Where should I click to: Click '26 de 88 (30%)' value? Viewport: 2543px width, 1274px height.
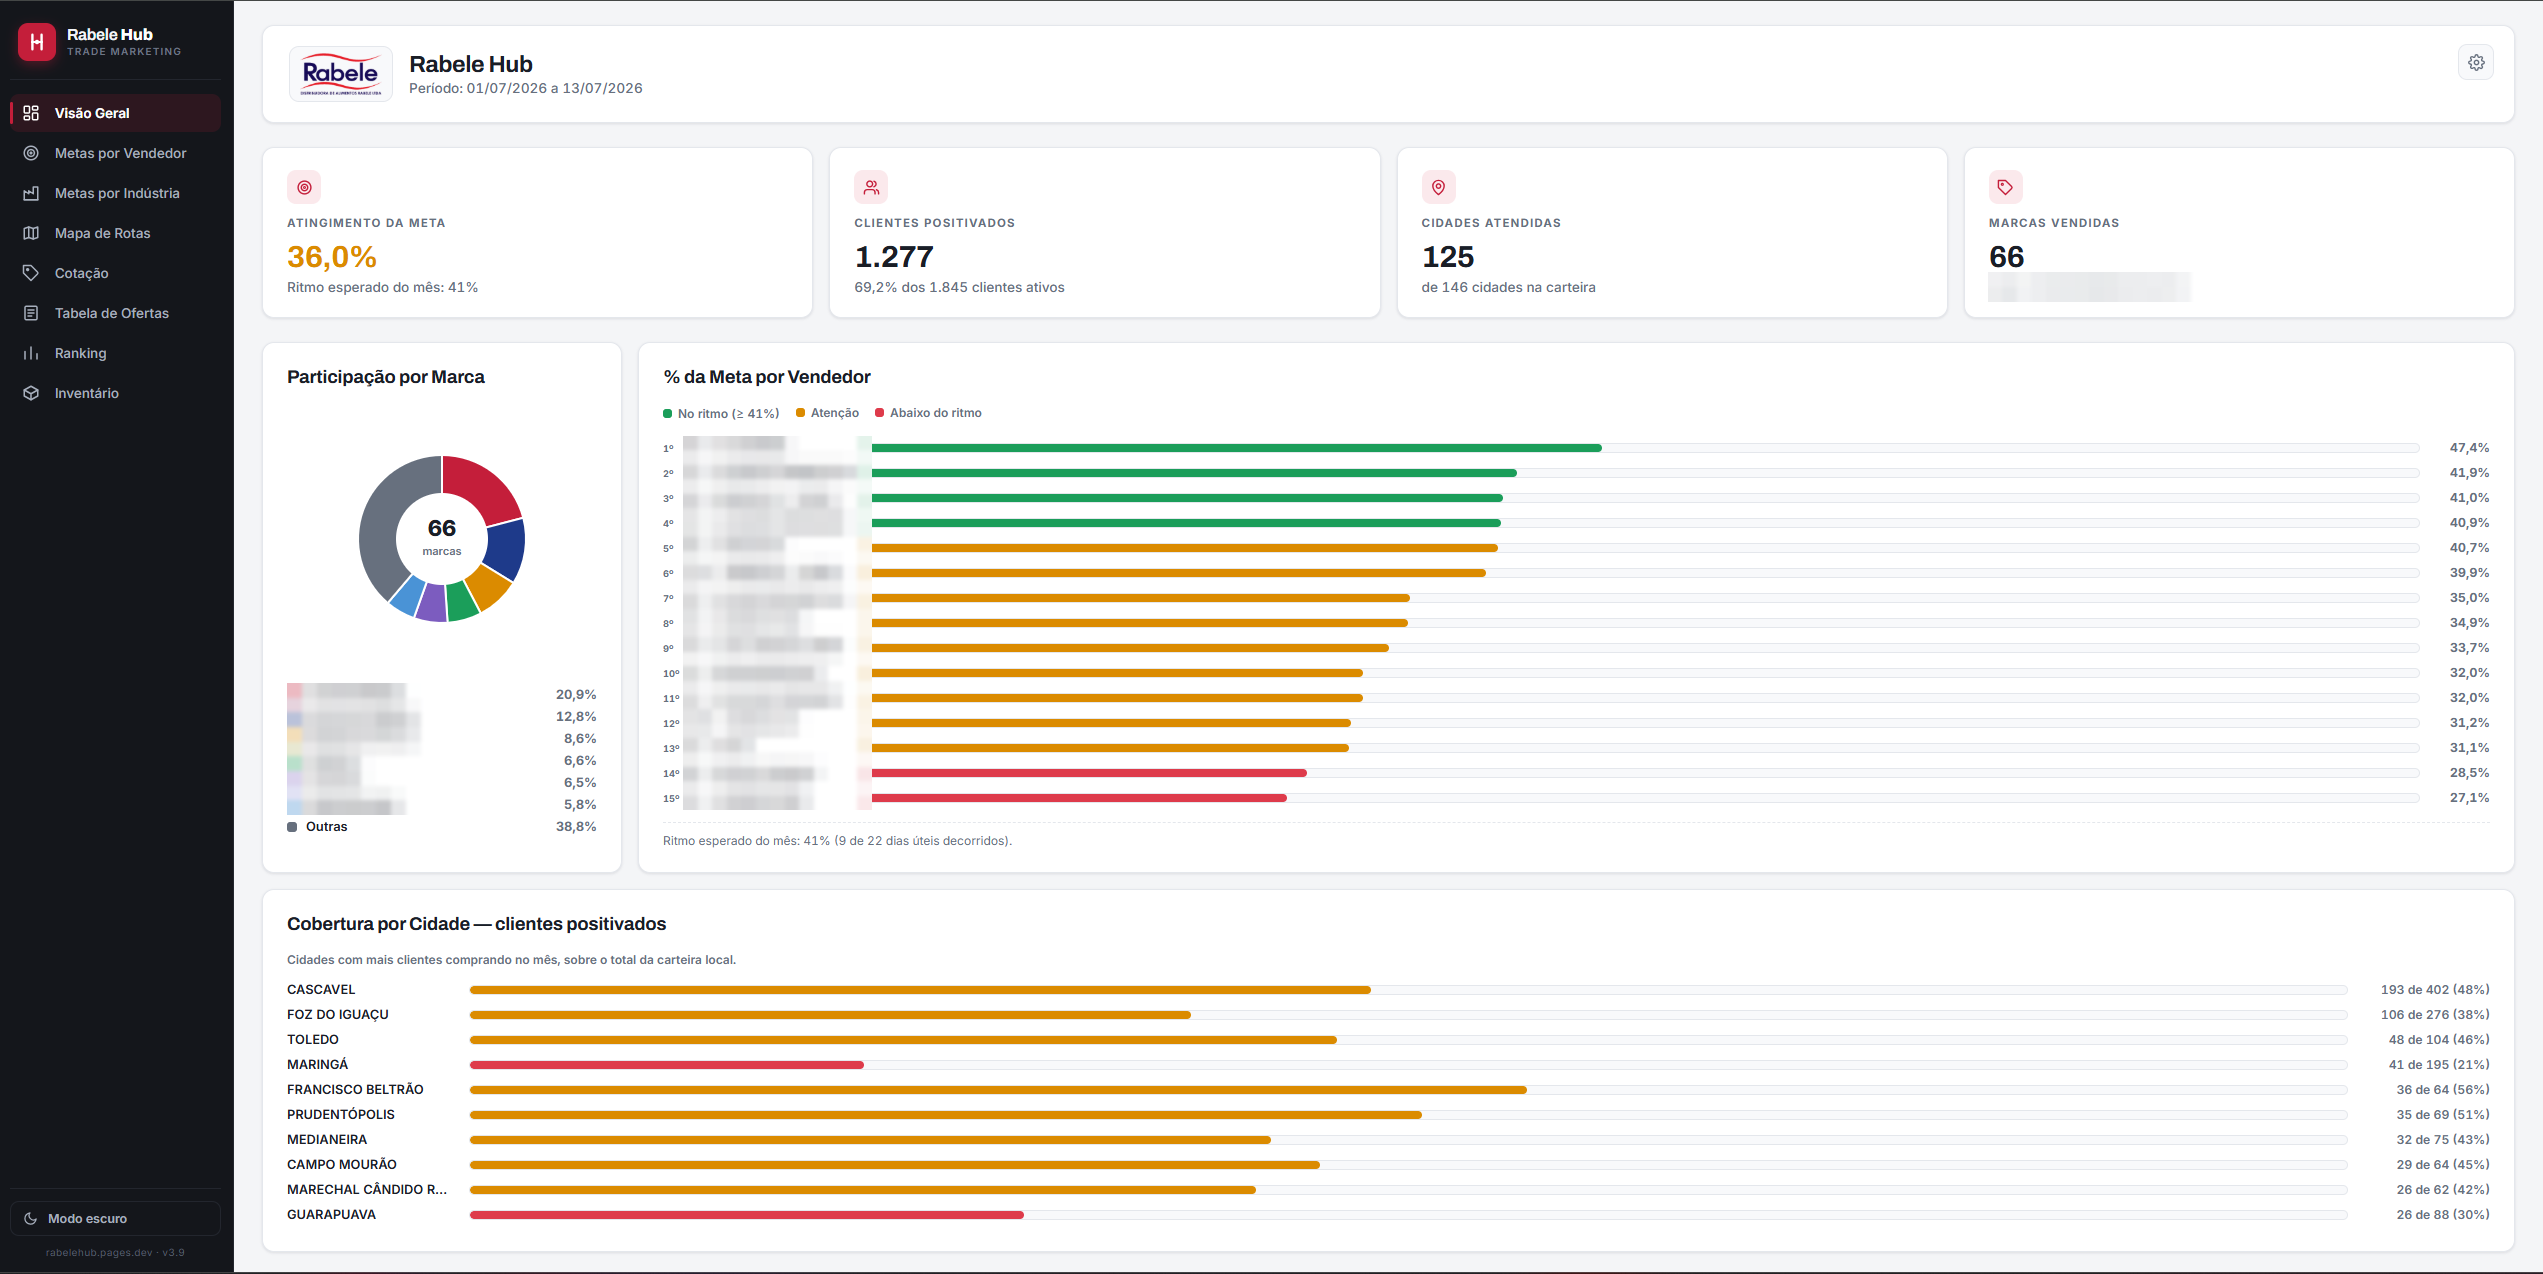click(x=2443, y=1215)
